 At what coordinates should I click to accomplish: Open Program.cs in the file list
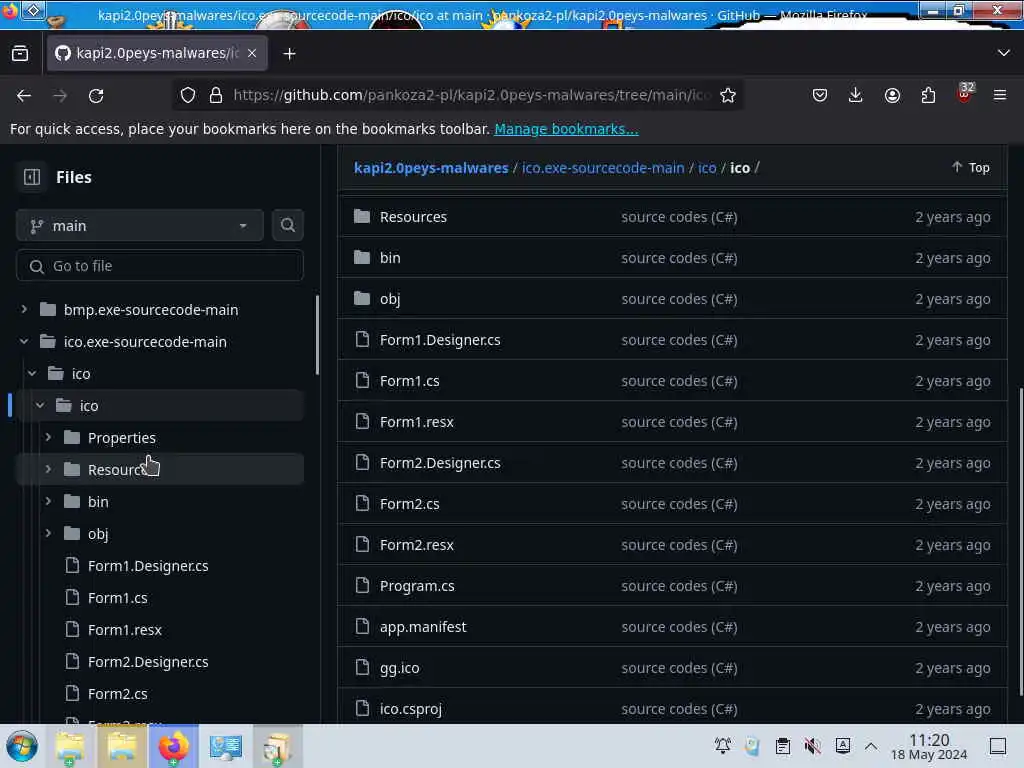pyautogui.click(x=417, y=586)
